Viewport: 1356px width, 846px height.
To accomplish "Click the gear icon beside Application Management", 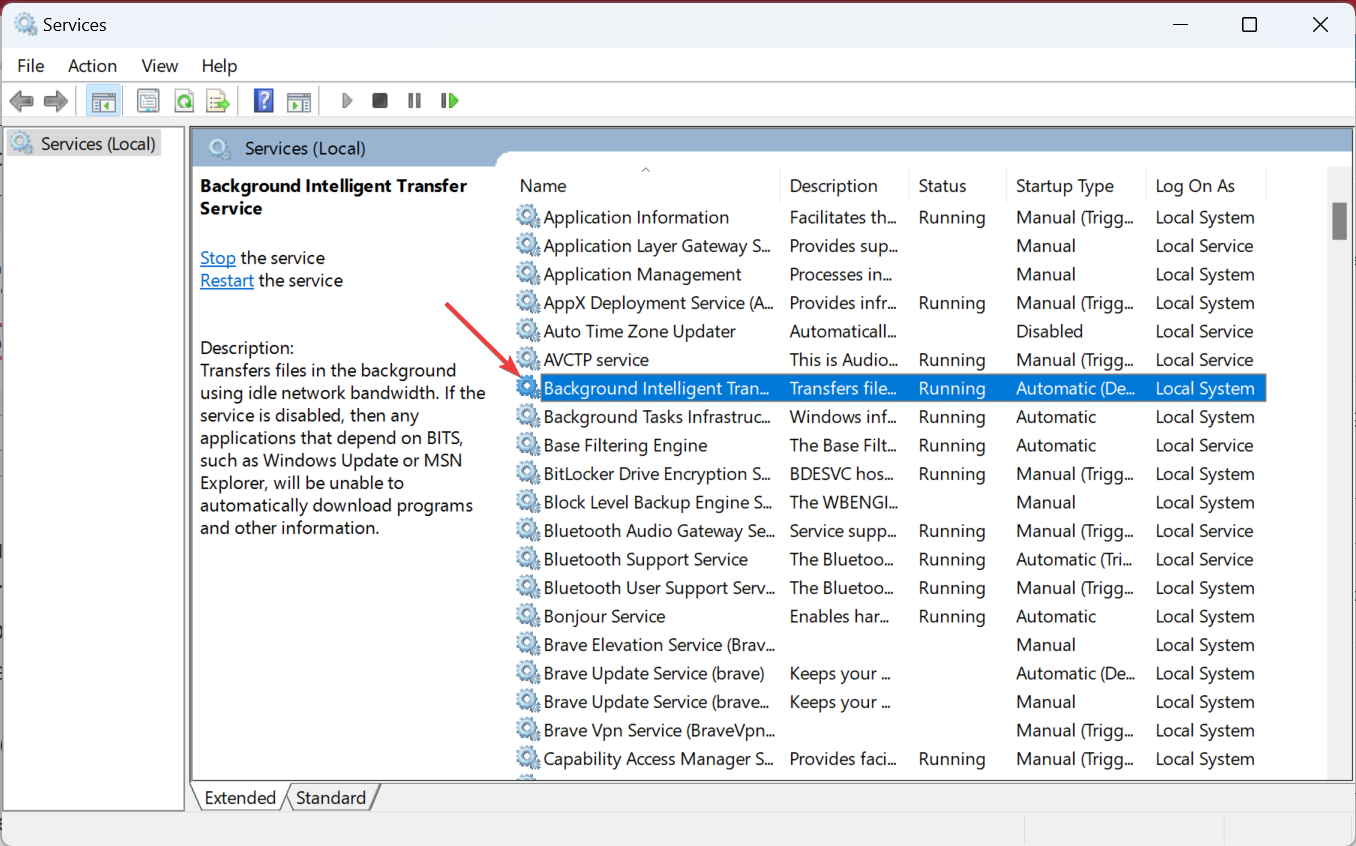I will [x=528, y=274].
